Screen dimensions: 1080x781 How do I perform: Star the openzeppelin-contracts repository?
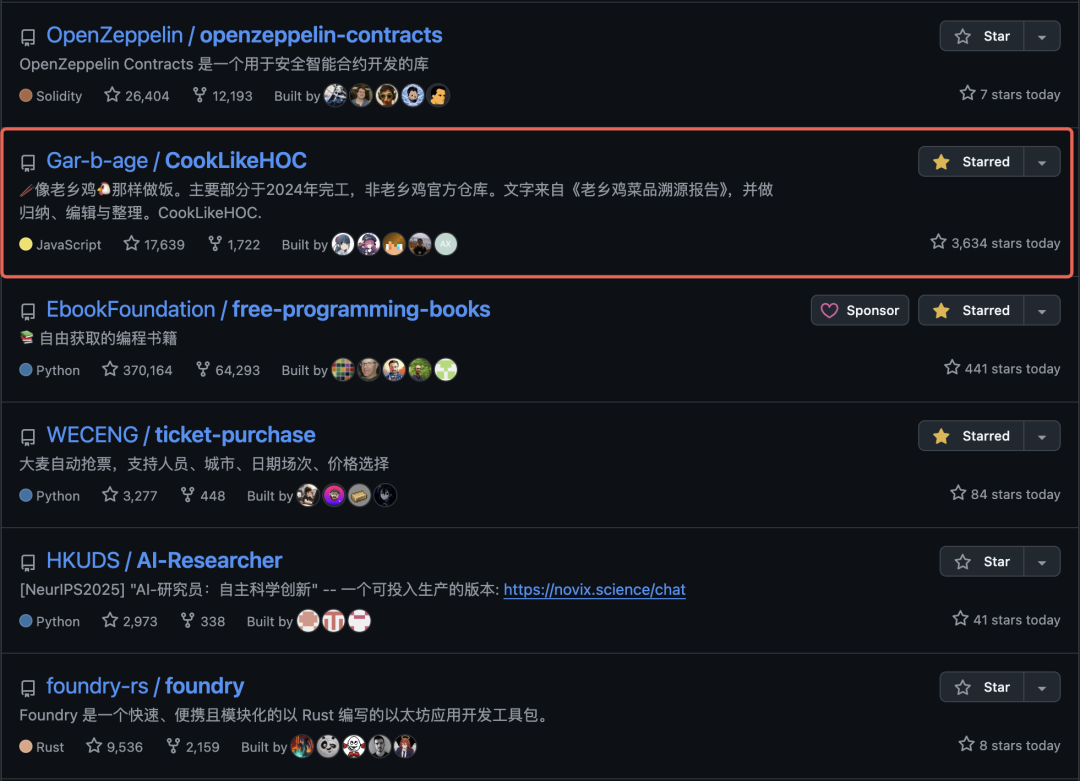(x=982, y=36)
